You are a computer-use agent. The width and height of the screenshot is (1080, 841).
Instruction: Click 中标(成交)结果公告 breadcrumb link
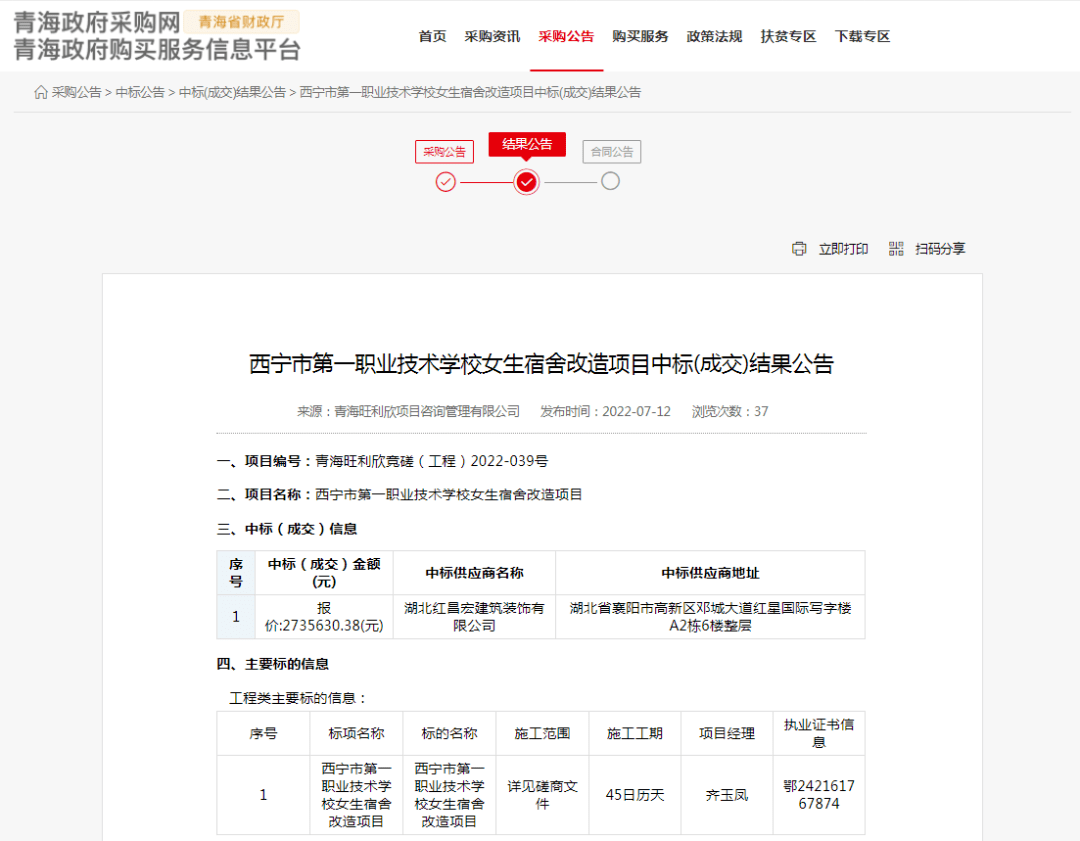click(x=232, y=92)
